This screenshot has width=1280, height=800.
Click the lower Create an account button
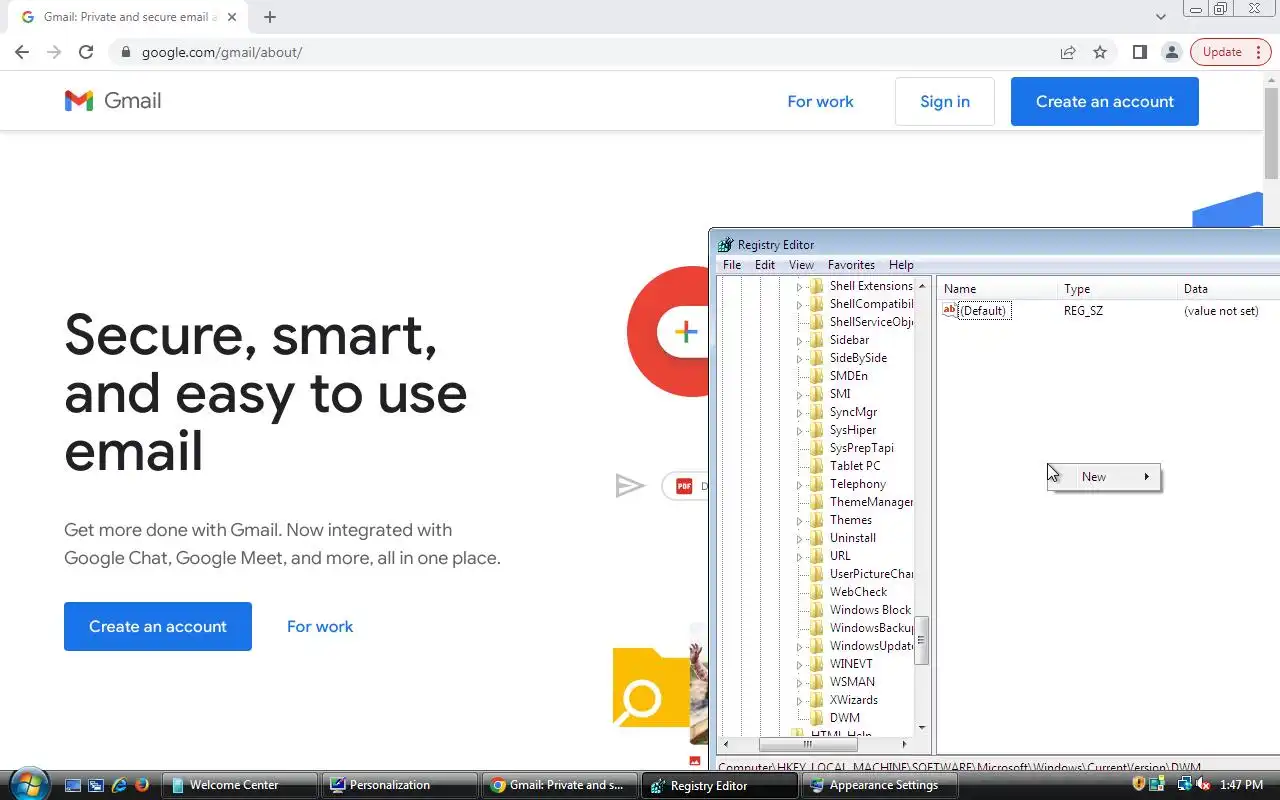pos(158,627)
